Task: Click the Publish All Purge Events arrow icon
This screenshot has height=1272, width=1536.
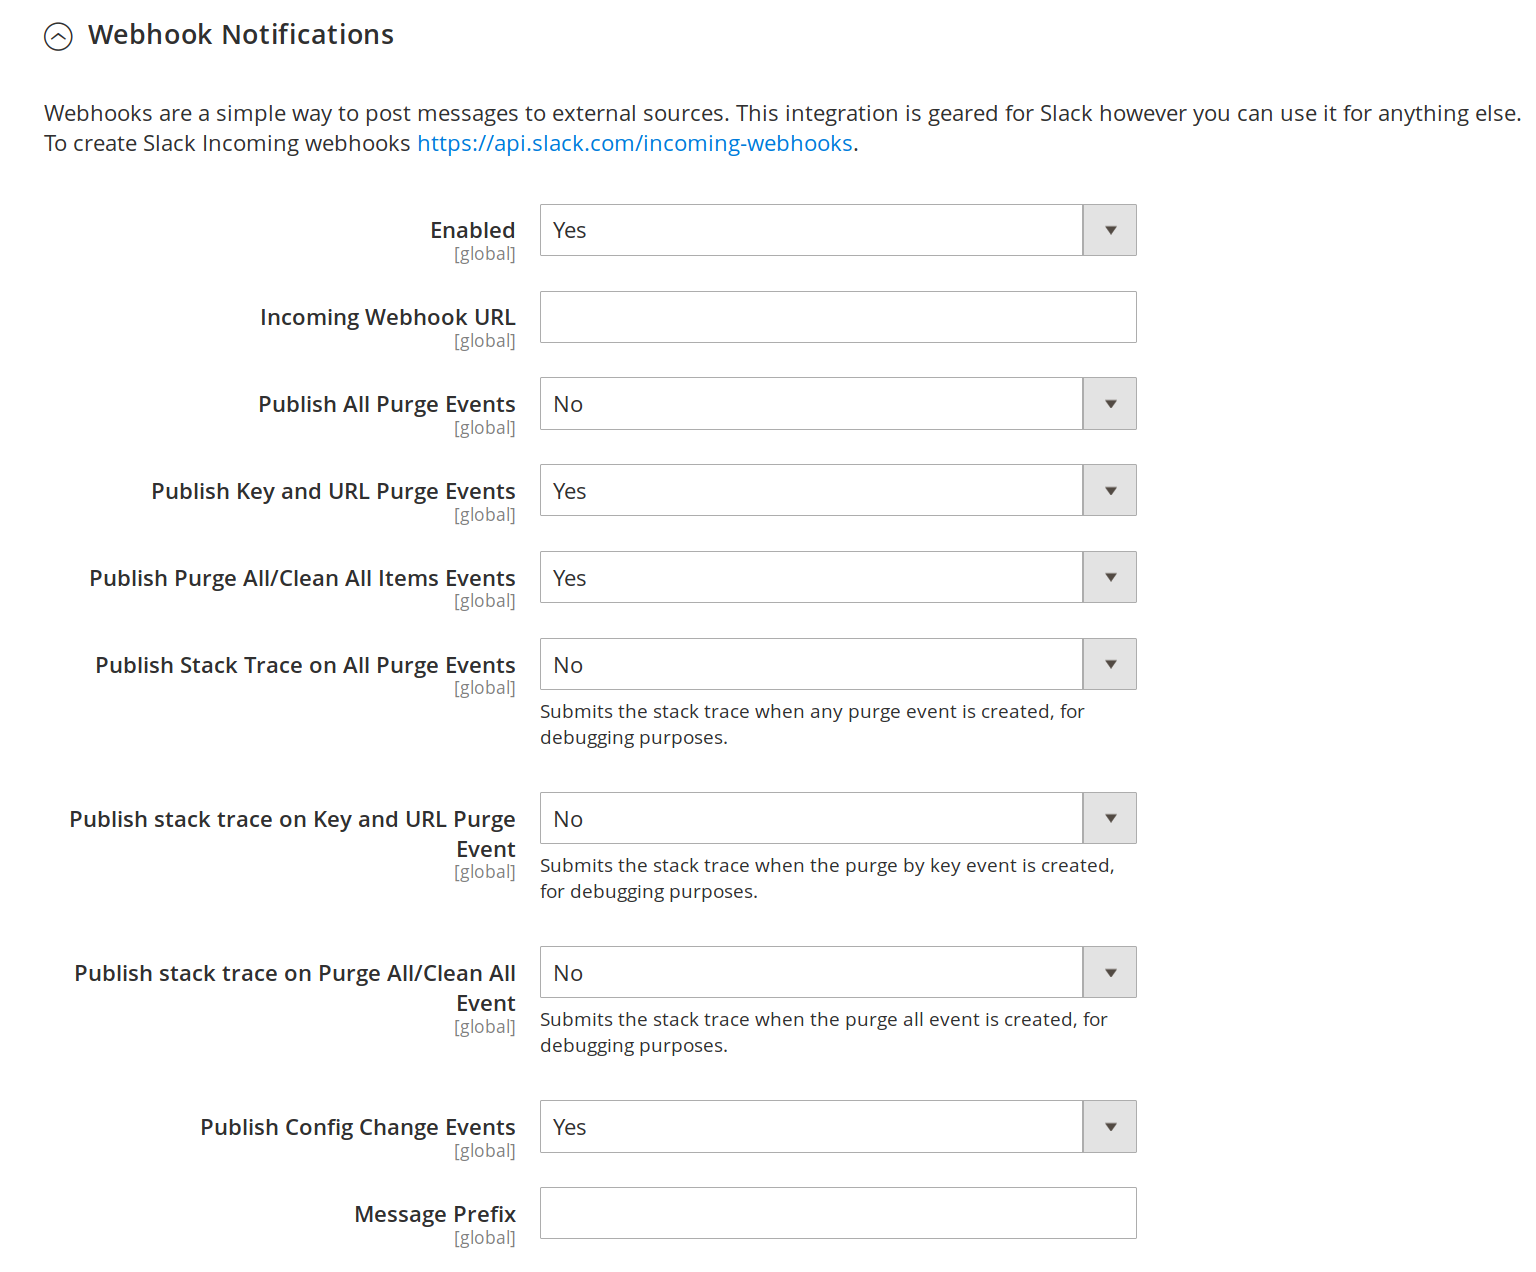Action: tap(1109, 403)
